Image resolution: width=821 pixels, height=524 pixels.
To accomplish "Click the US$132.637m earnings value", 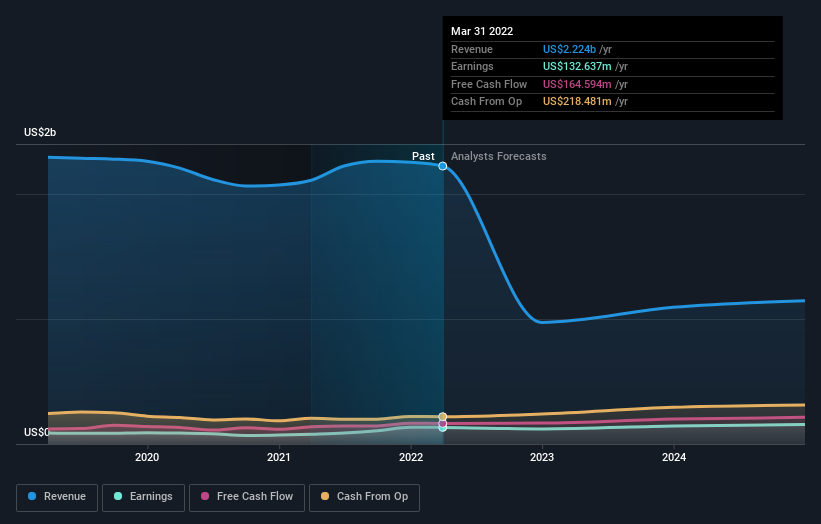I will tap(577, 66).
